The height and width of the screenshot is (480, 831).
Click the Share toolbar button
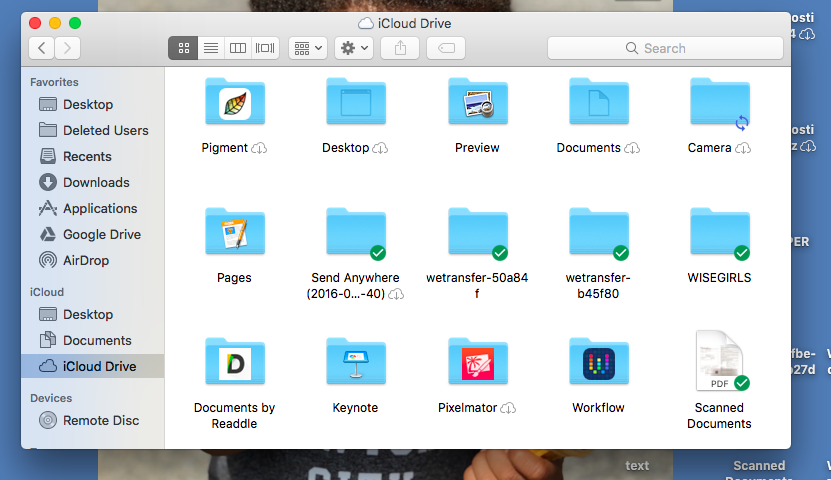click(x=400, y=48)
